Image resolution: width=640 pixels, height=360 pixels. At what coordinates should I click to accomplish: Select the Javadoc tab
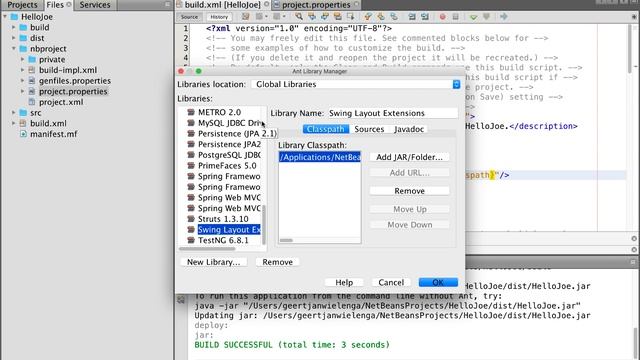[409, 129]
